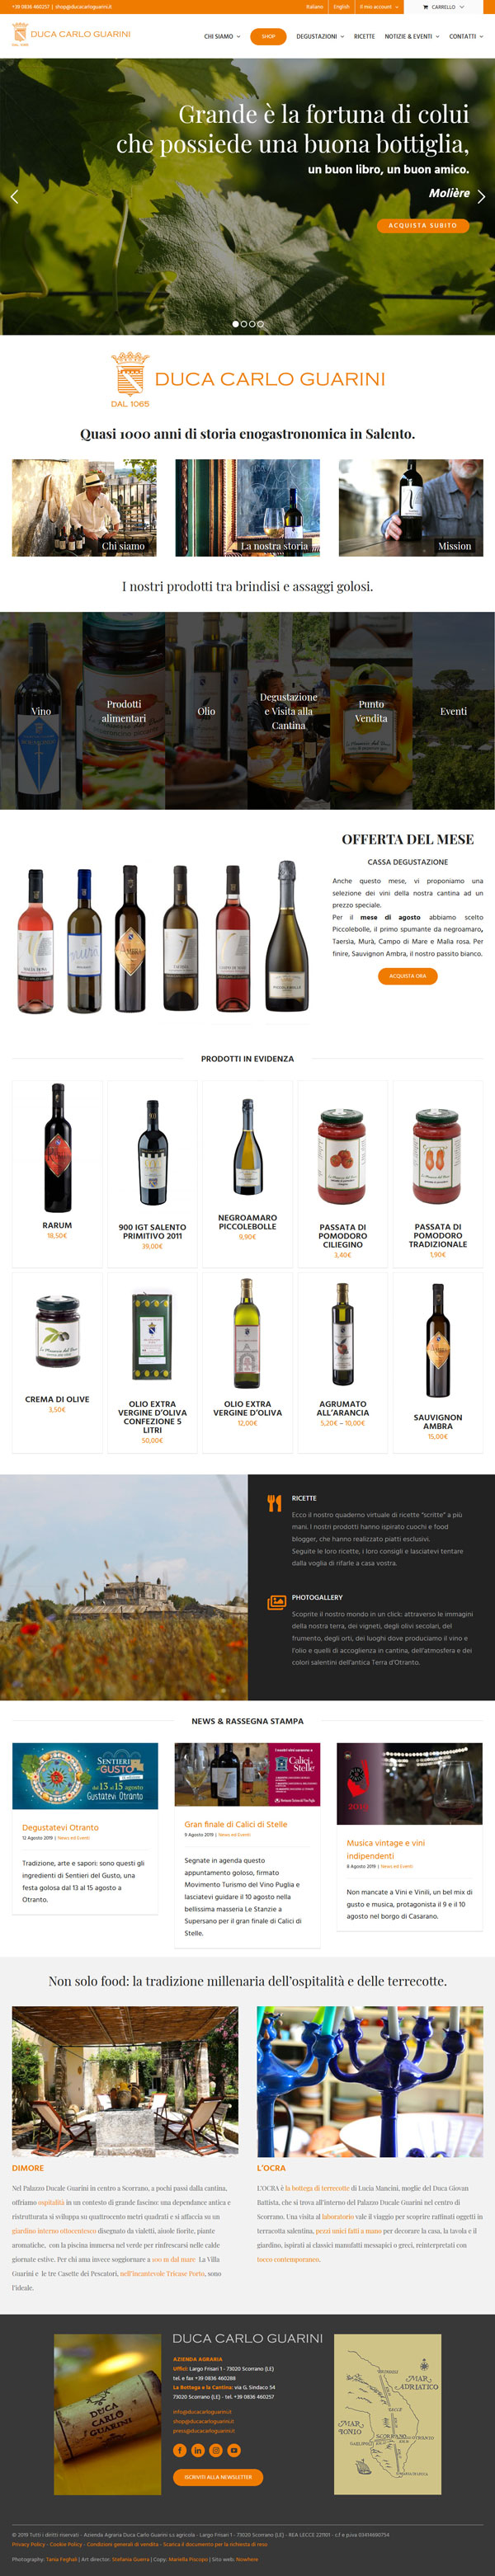
Task: Open the Shop menu item
Action: 268,36
